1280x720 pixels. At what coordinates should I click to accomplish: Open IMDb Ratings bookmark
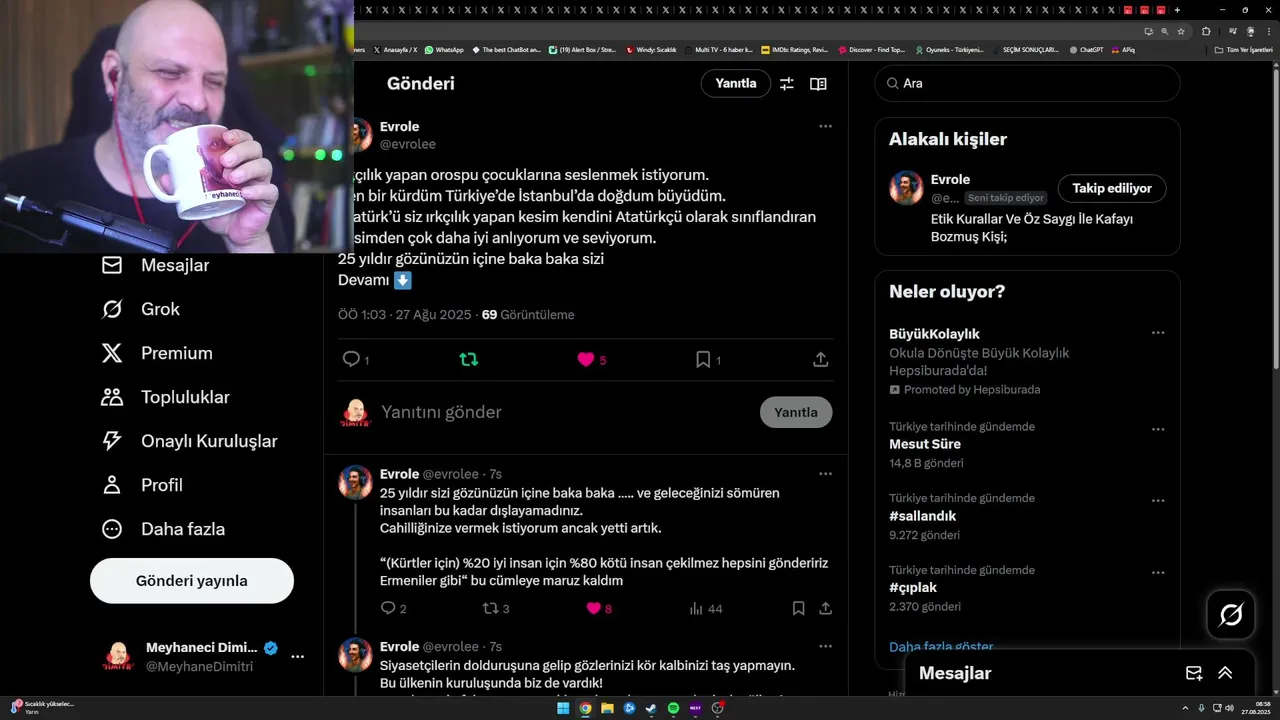coord(795,49)
